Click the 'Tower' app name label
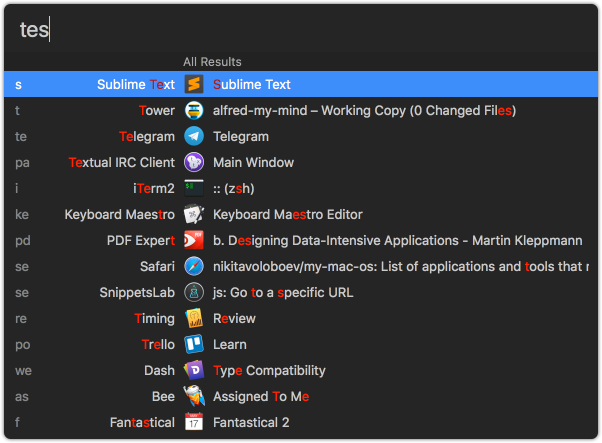This screenshot has width=602, height=443. (157, 111)
